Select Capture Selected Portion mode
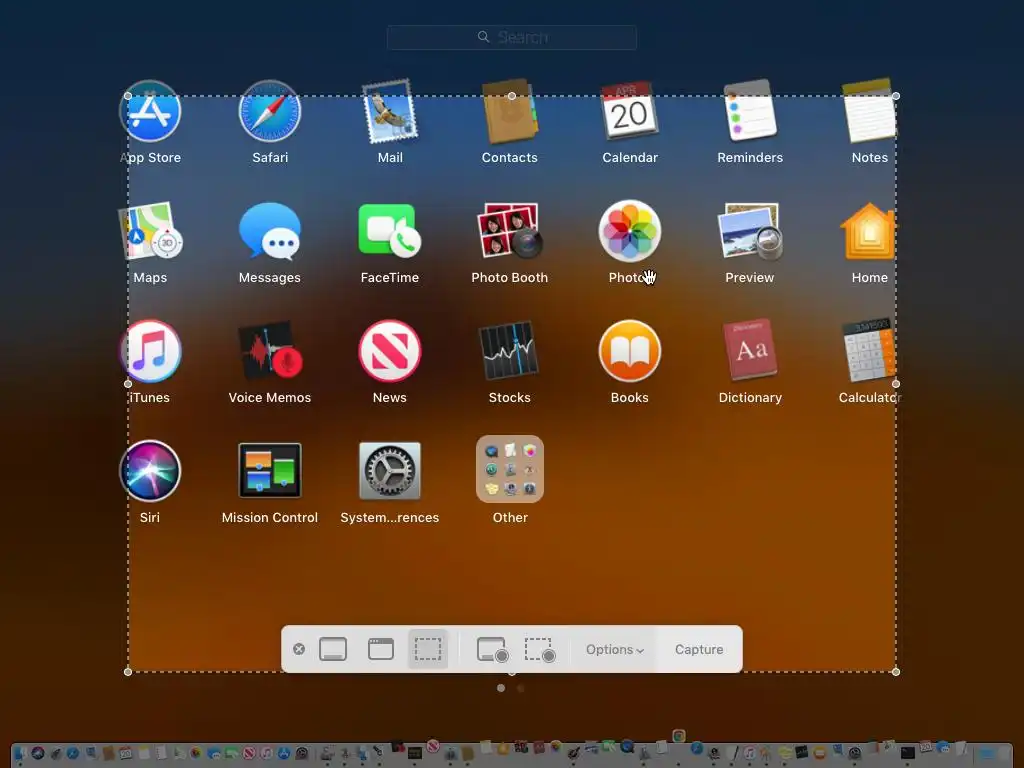Screen dimensions: 1024x768 (x=428, y=650)
